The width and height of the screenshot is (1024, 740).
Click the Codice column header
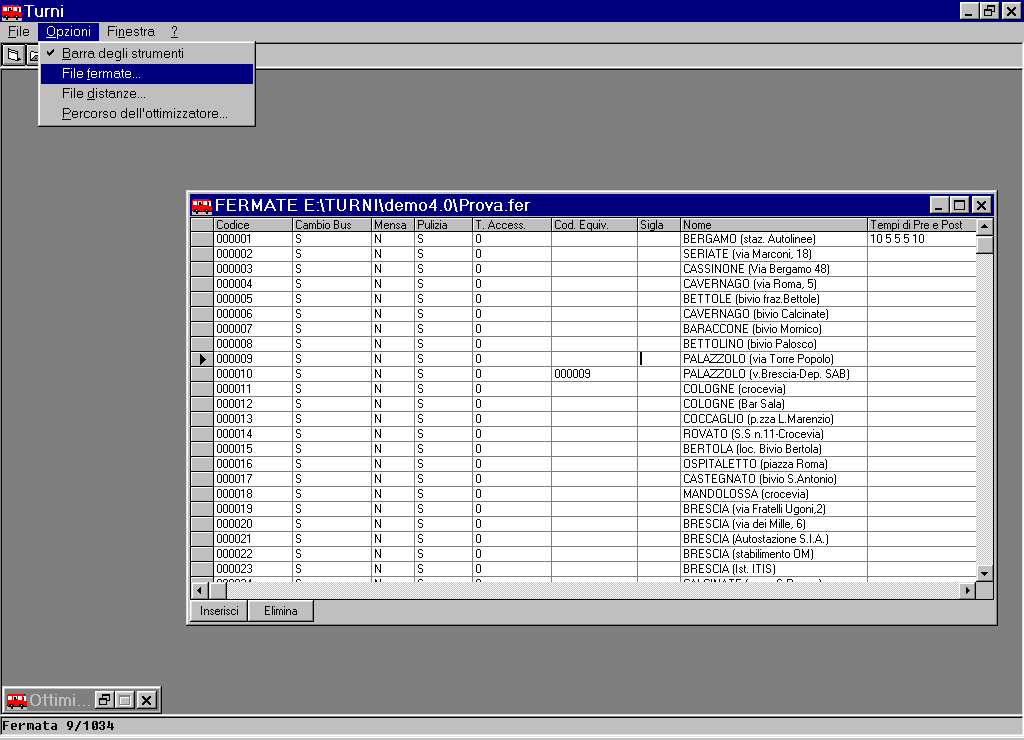point(253,225)
